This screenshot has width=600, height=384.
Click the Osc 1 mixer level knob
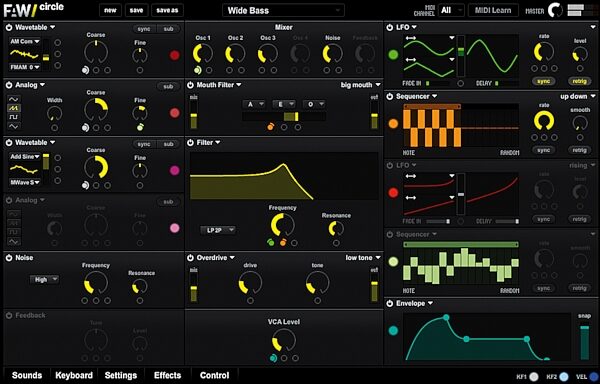pos(203,54)
